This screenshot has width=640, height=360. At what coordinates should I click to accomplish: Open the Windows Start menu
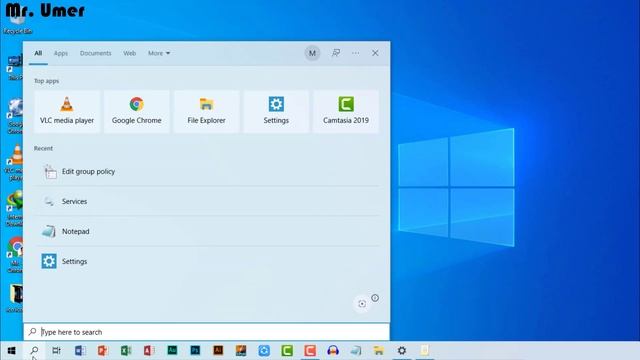[x=11, y=350]
